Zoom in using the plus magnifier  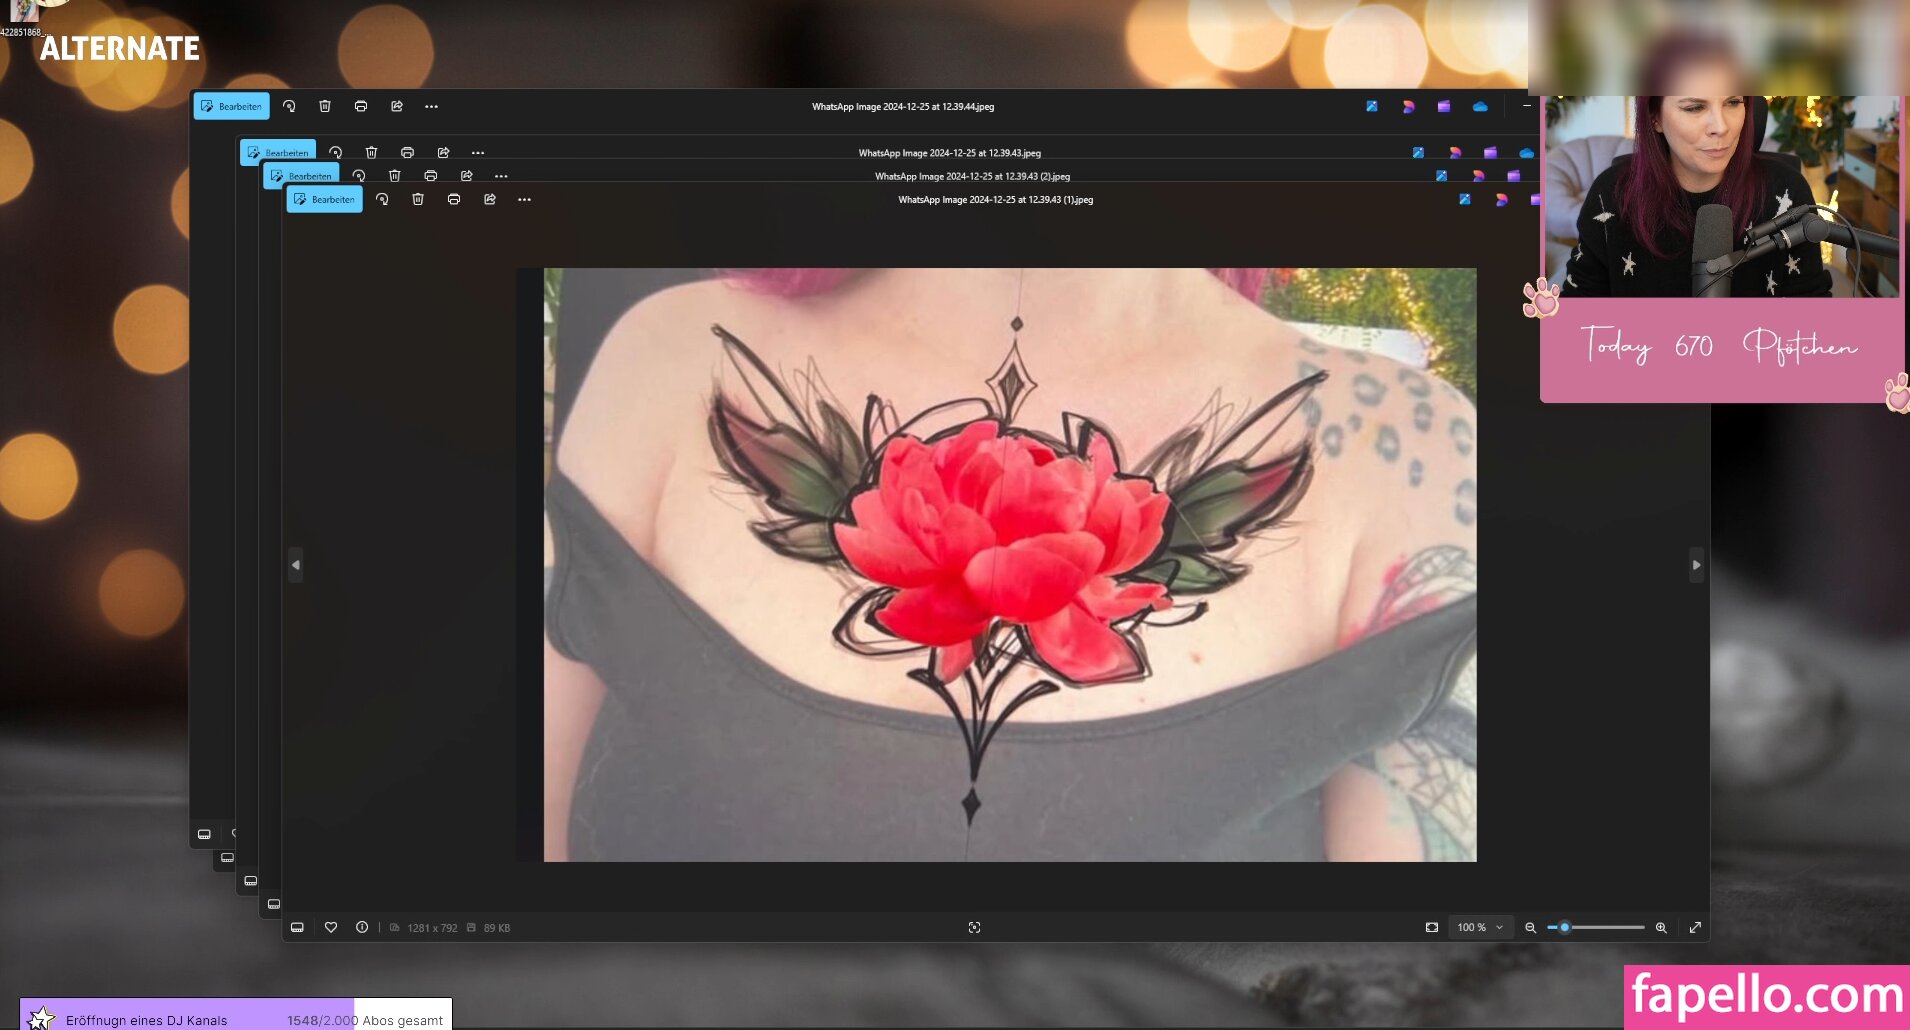(x=1661, y=927)
